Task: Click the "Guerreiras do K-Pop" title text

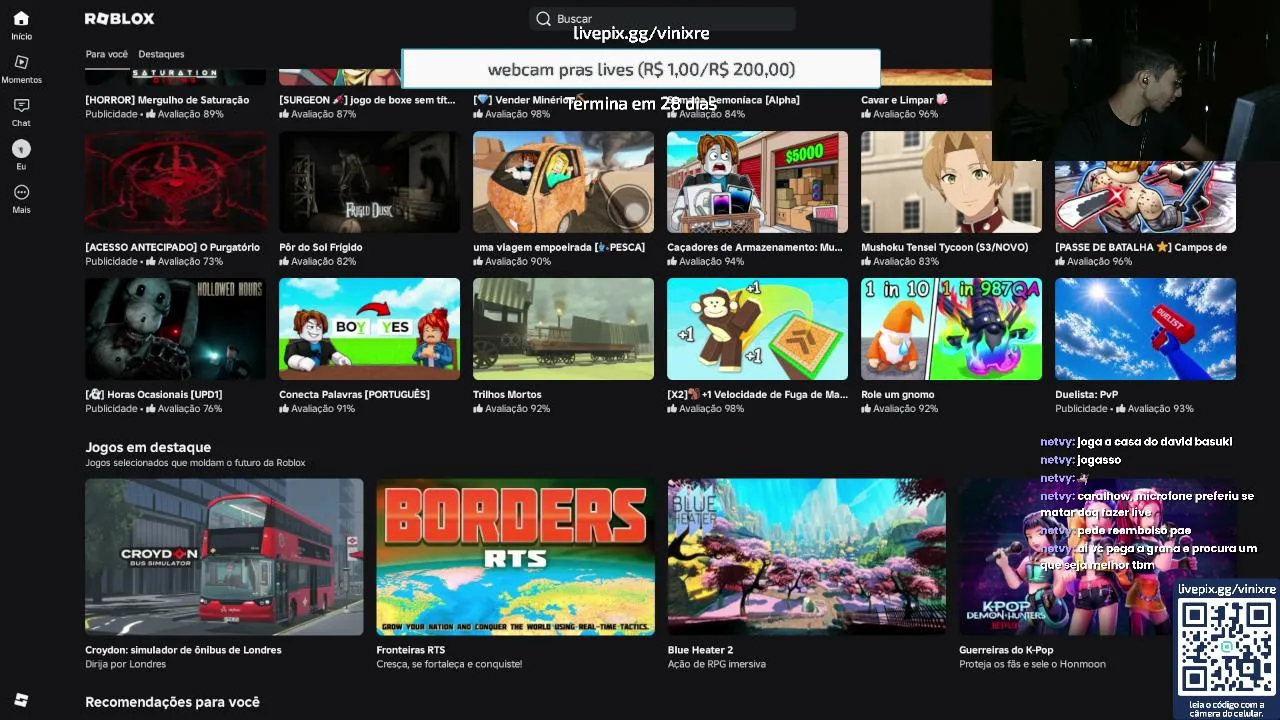Action: tap(1006, 650)
